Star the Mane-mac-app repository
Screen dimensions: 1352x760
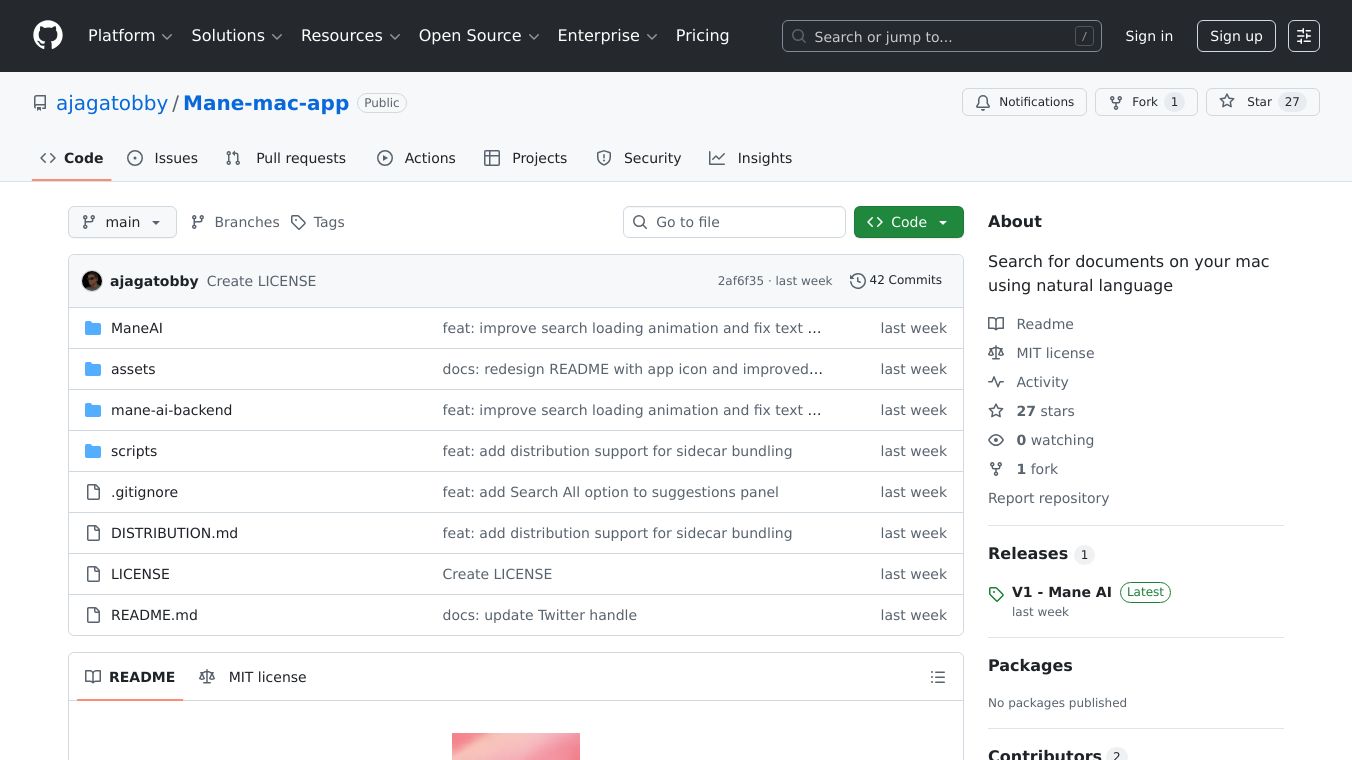pyautogui.click(x=1262, y=102)
